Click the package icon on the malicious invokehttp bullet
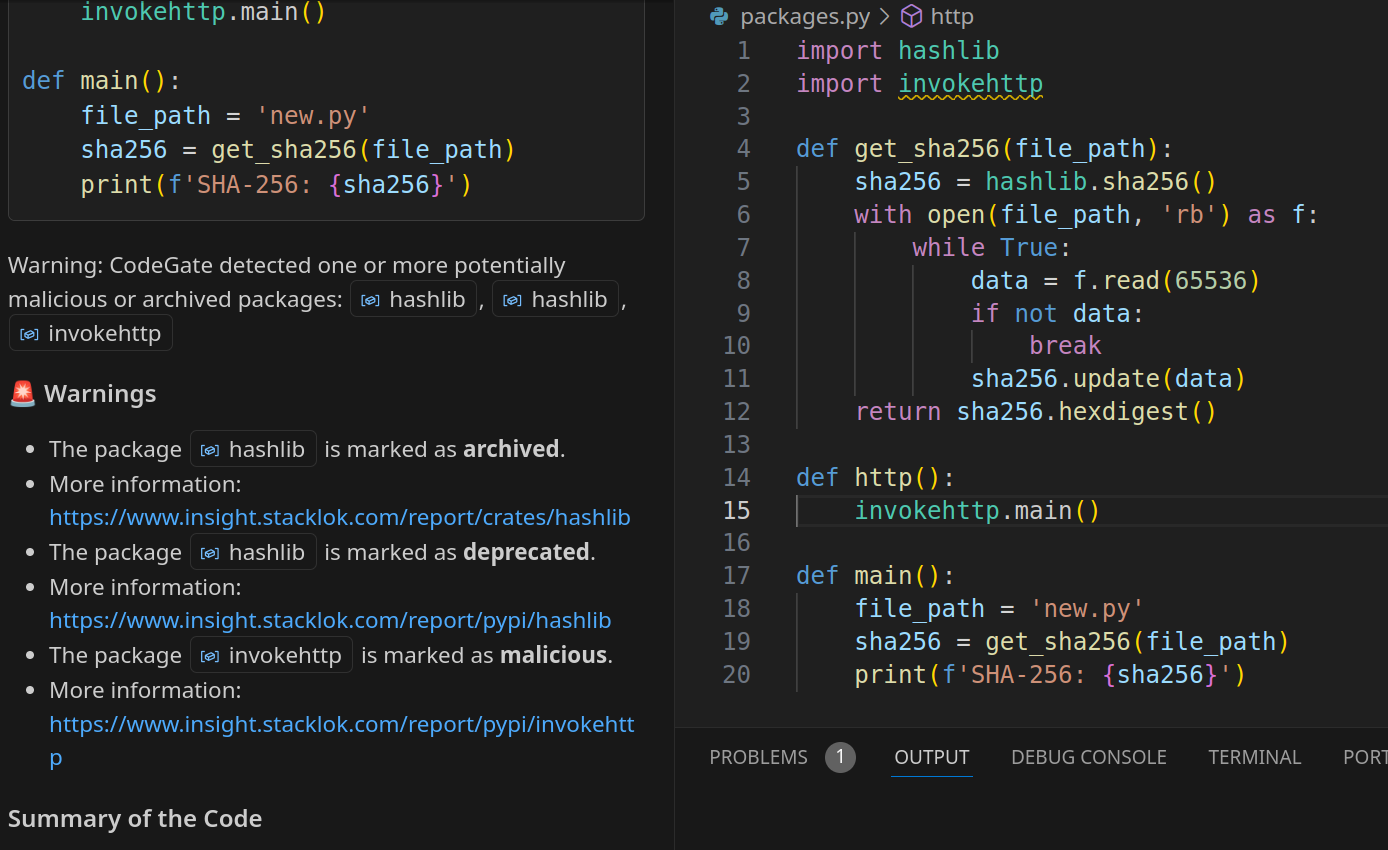Viewport: 1388px width, 850px height. (210, 654)
